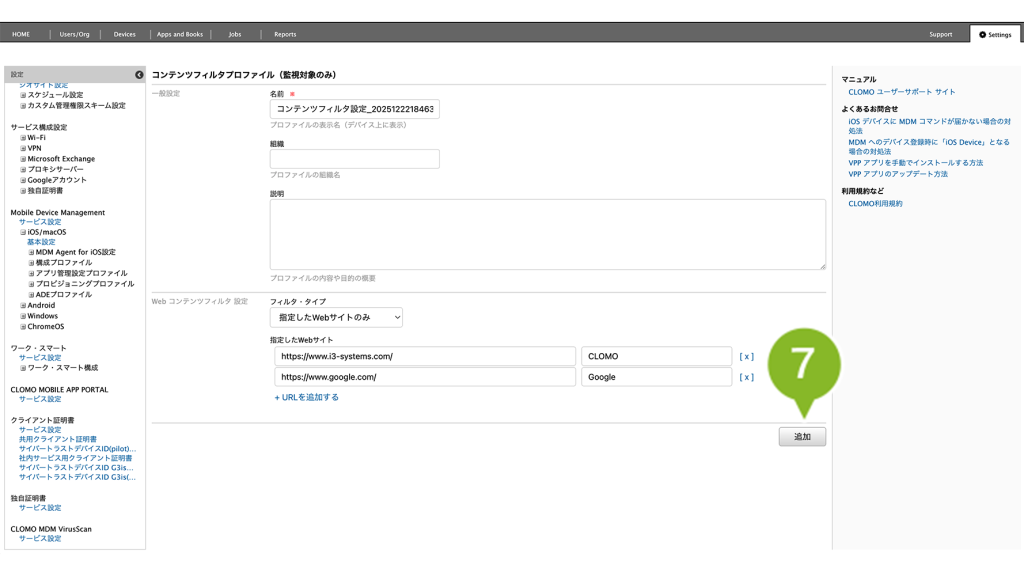
Task: Open the フィルタ・タイプ dropdown
Action: click(x=336, y=317)
